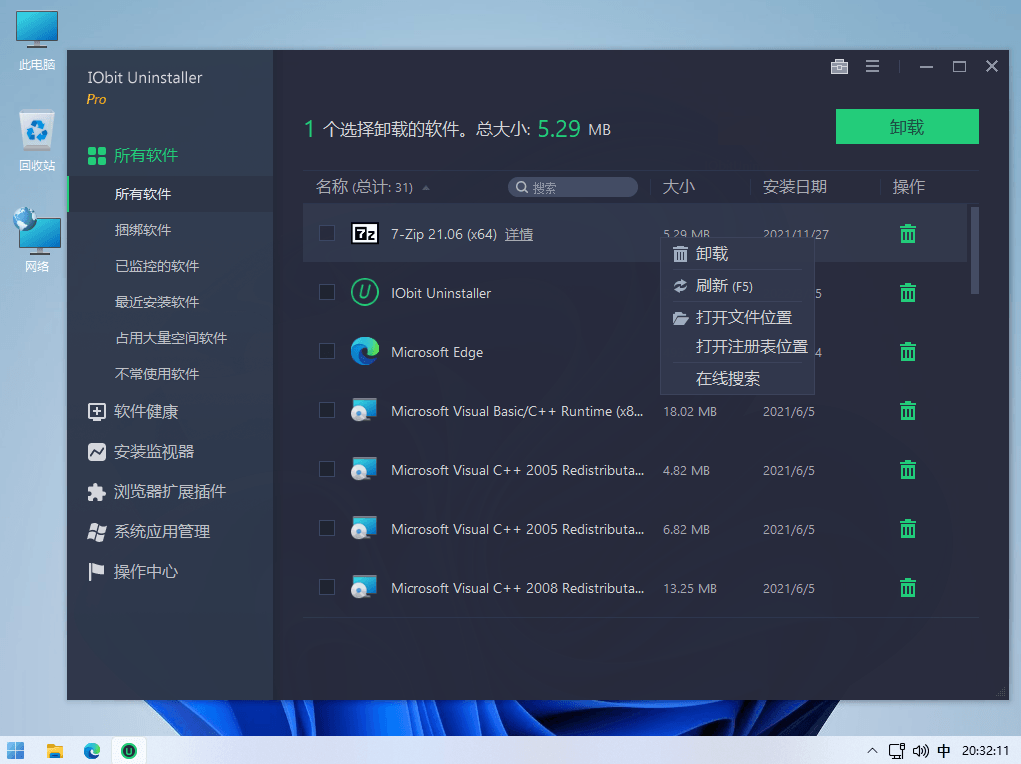This screenshot has width=1021, height=764.
Task: Click the network icon in system tray
Action: [x=897, y=751]
